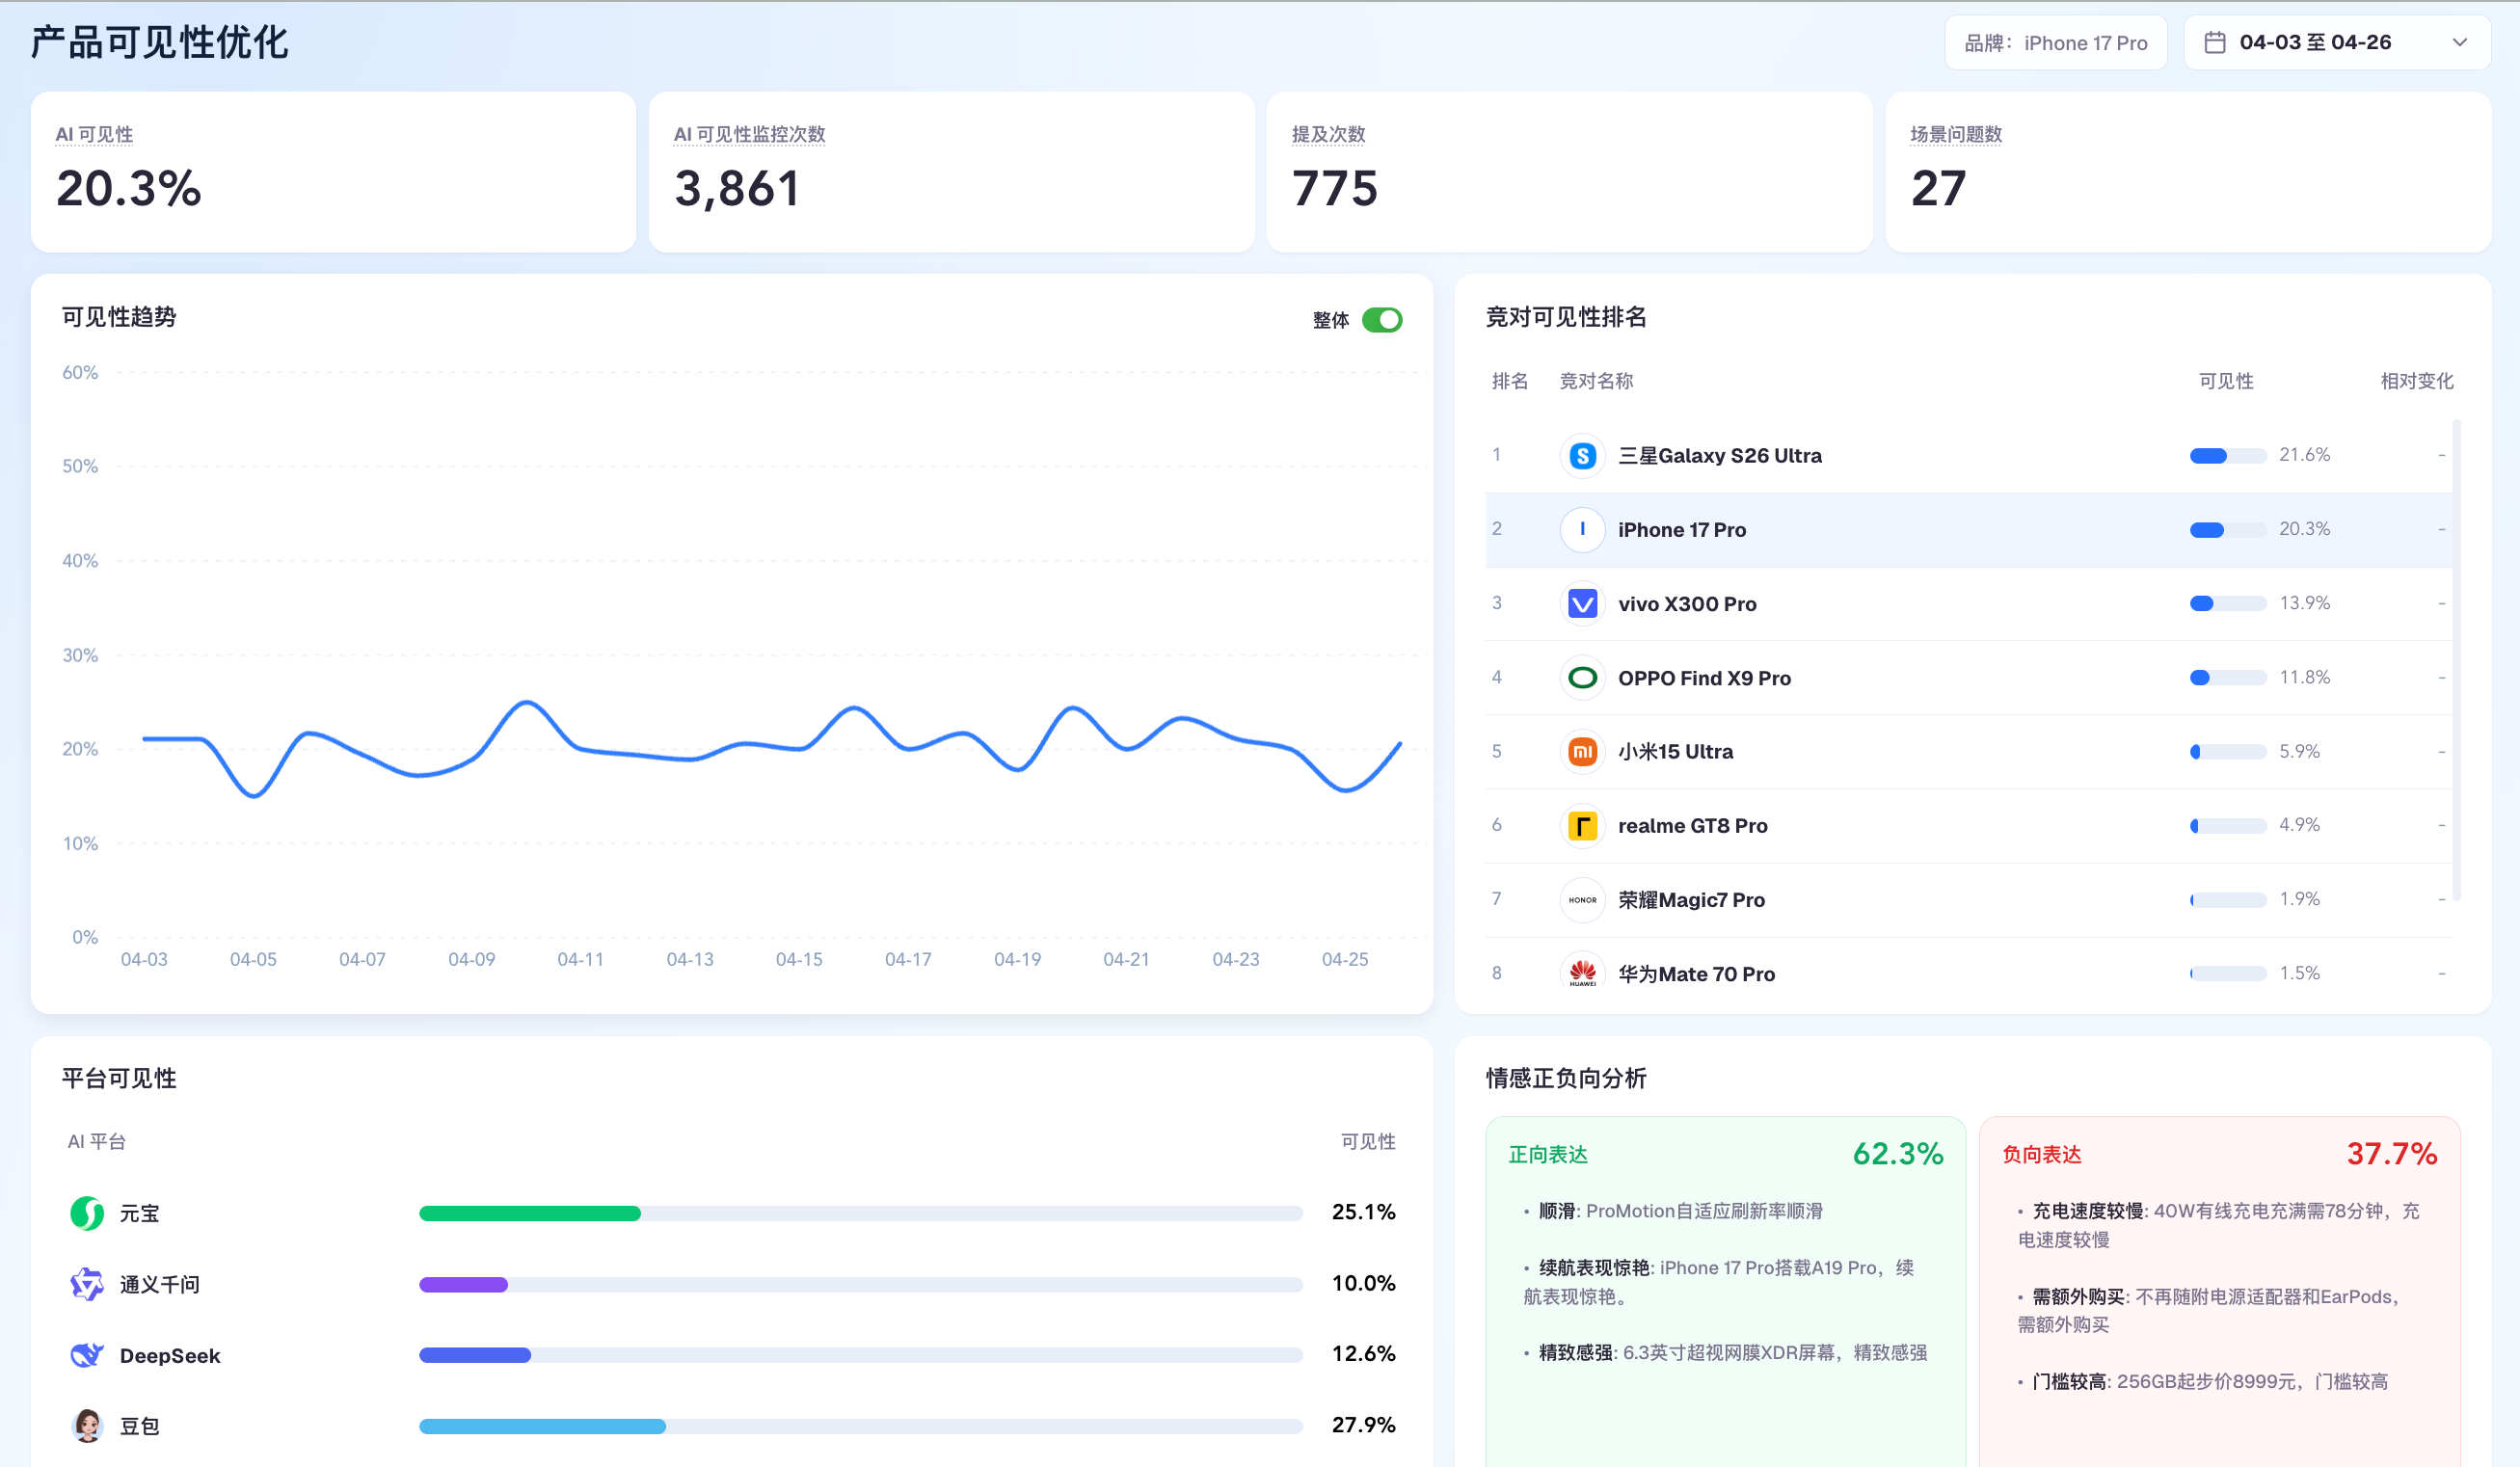This screenshot has height=1467, width=2520.
Task: Select the 小米15 Ultra name
Action: pyautogui.click(x=1675, y=752)
